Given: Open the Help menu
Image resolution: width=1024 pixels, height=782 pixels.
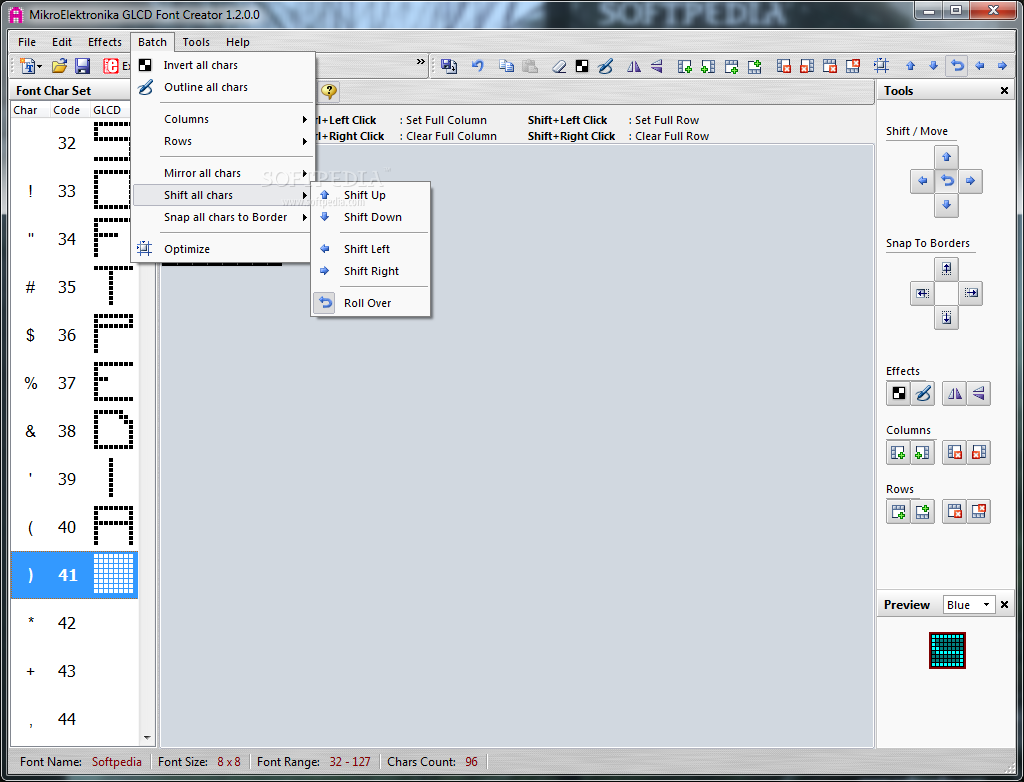Looking at the screenshot, I should [238, 42].
